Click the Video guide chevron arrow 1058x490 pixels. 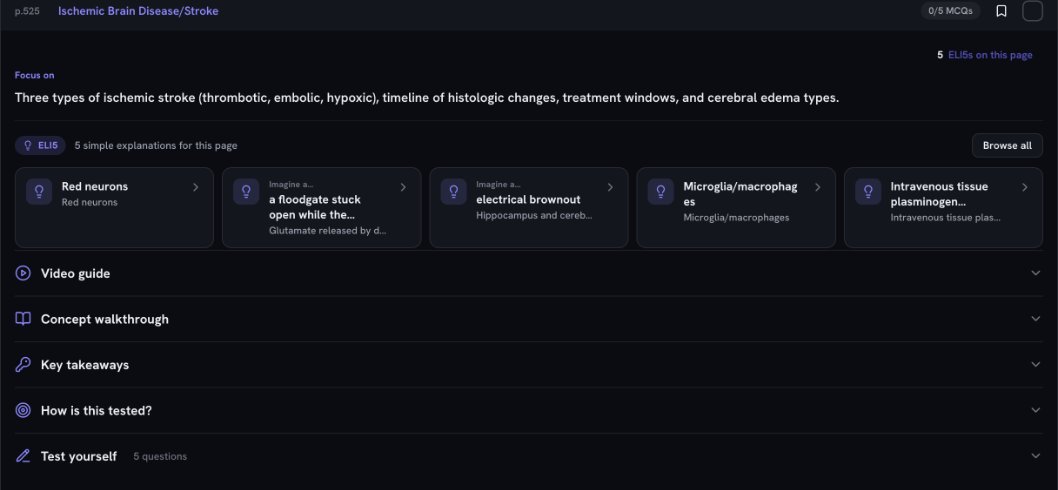[1035, 273]
